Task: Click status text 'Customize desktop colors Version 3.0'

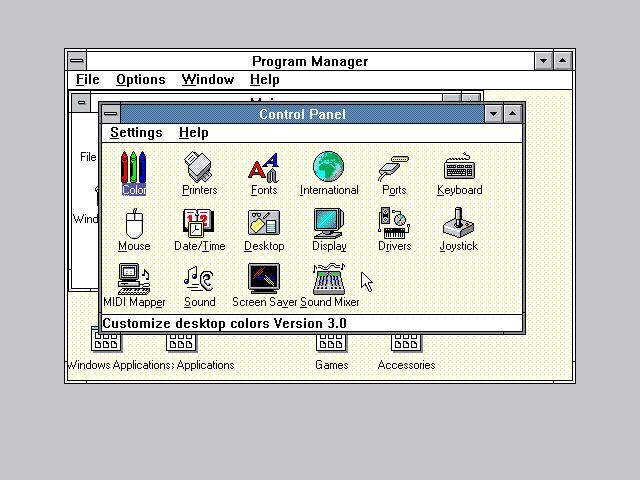Action: [224, 323]
